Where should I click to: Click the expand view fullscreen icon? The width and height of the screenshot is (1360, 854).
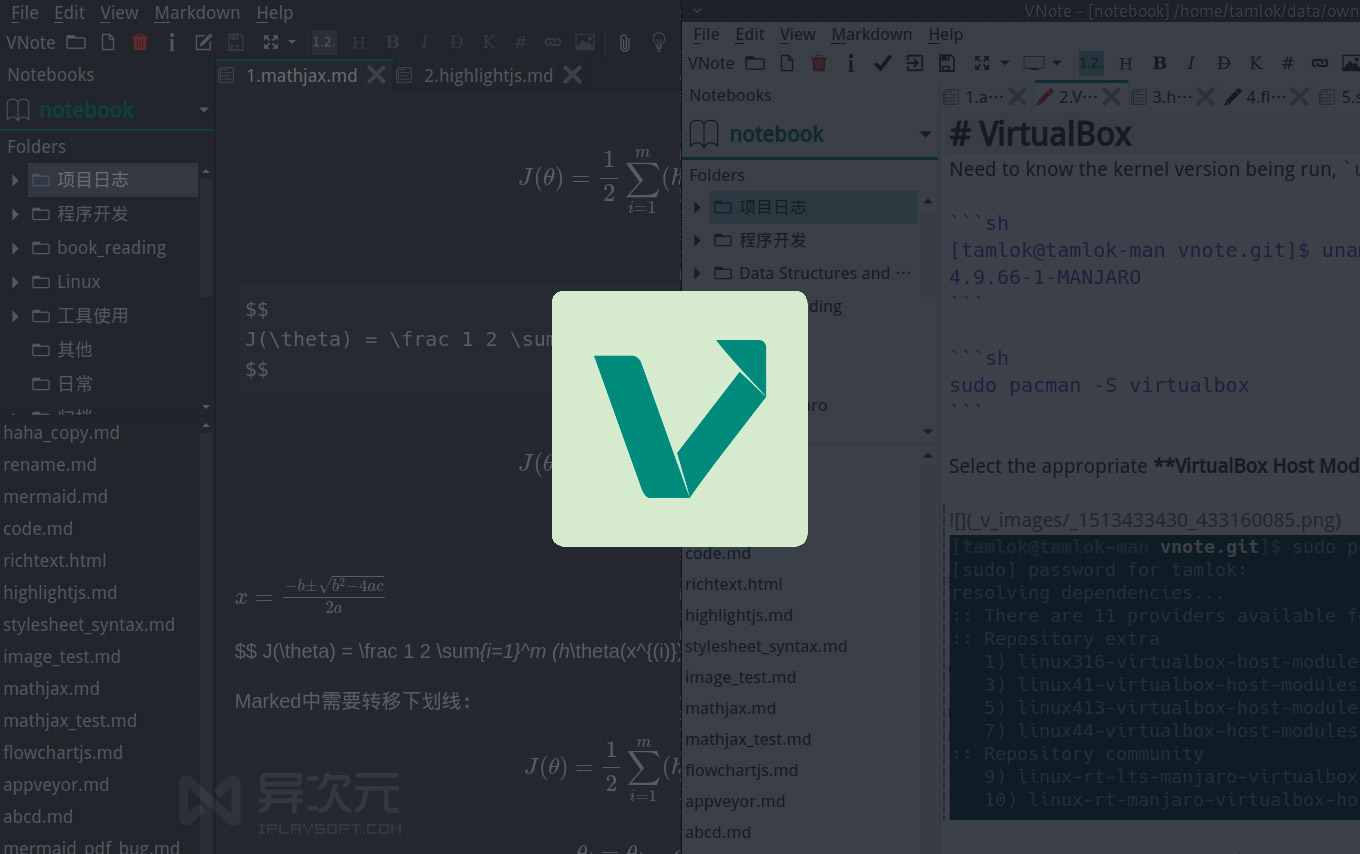[272, 42]
